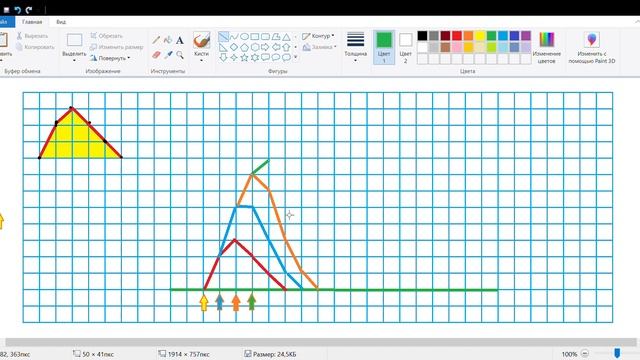The image size is (640, 360).
Task: Choose the Oval callout shape
Action: point(276,58)
